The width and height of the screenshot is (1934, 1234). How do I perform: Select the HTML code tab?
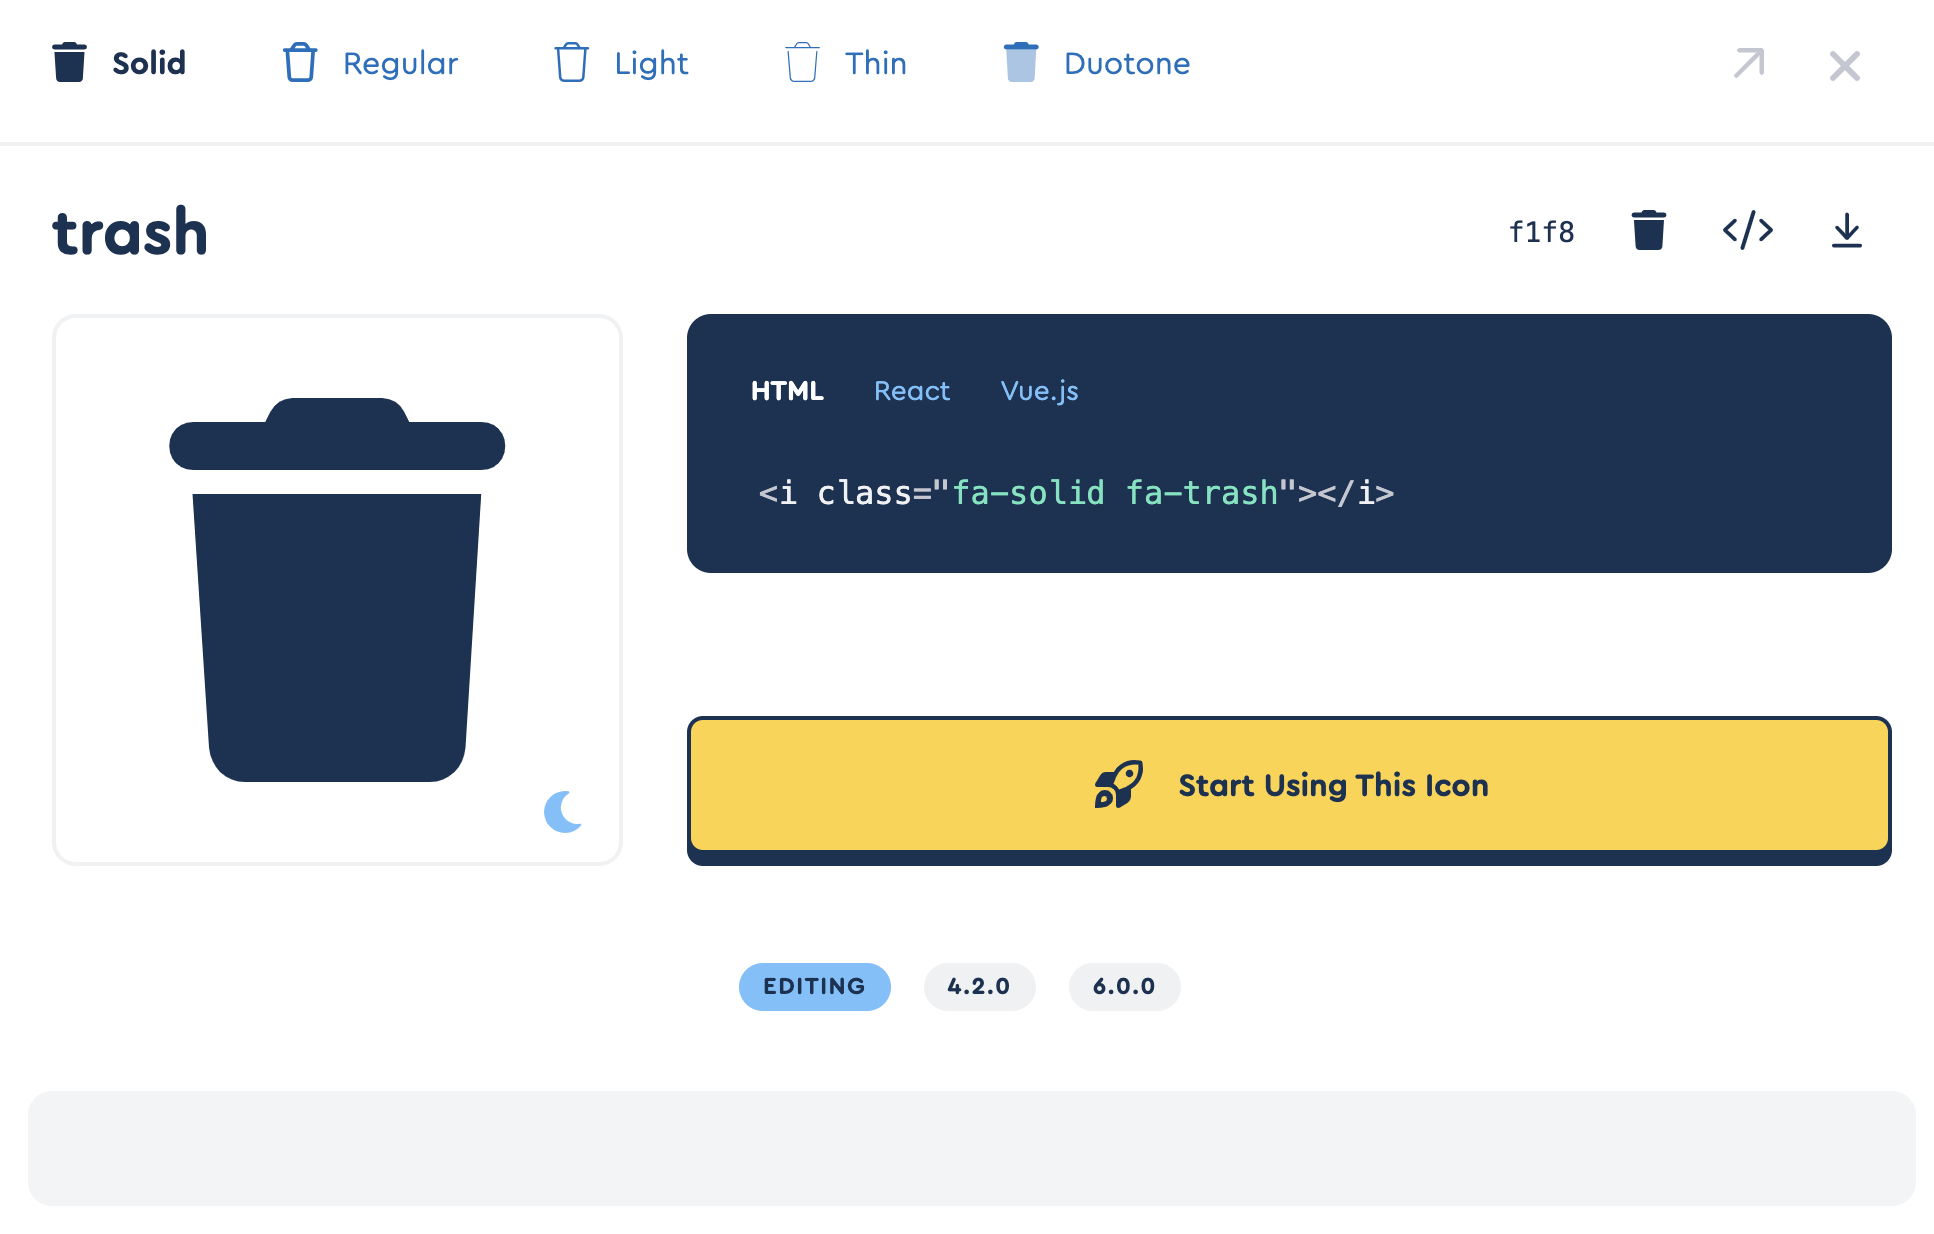[x=788, y=391]
